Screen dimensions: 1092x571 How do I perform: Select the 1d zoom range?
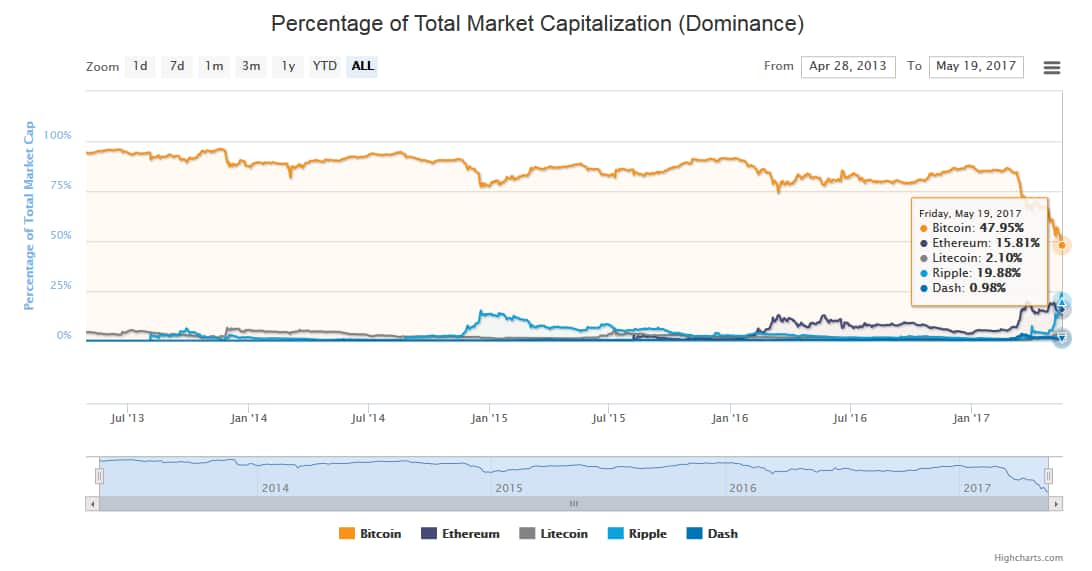point(140,67)
